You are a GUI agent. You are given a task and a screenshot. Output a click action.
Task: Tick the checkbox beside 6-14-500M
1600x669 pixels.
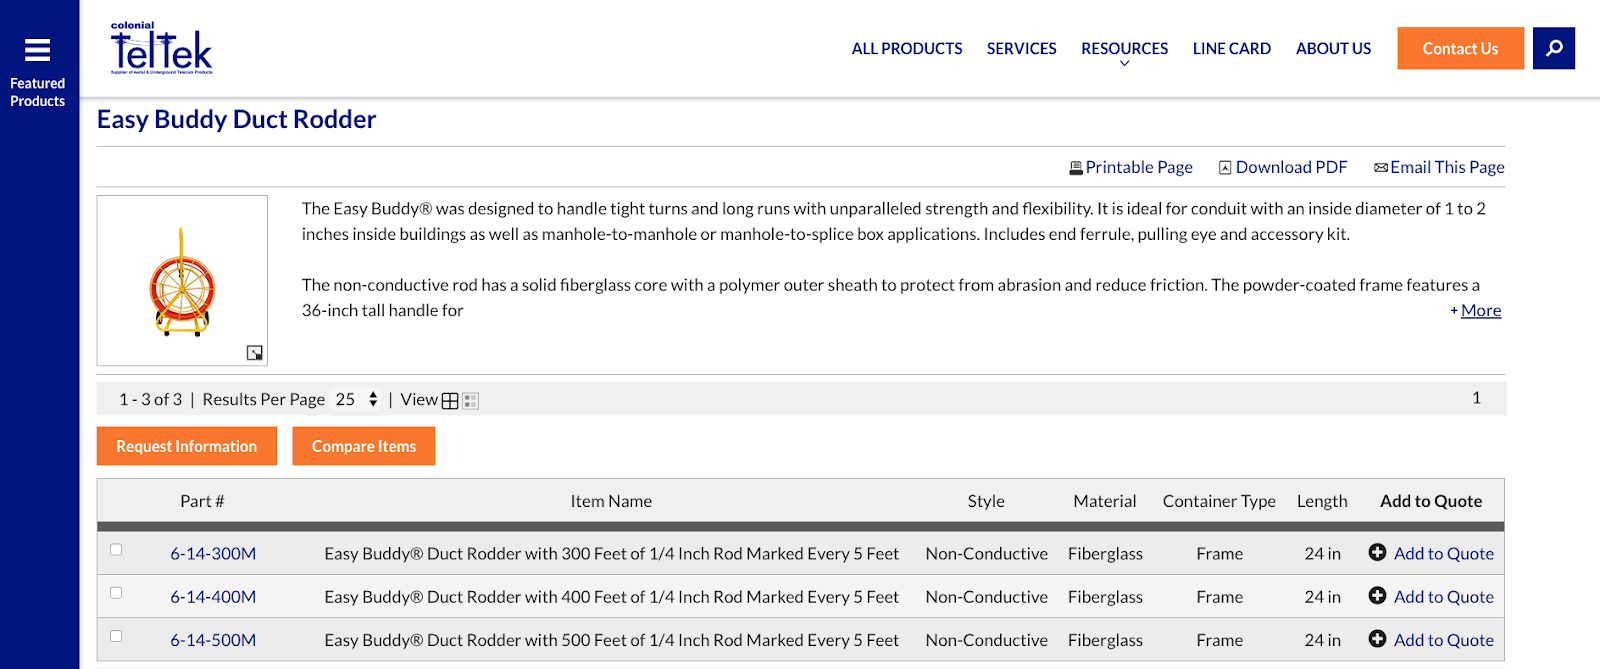[x=116, y=636]
